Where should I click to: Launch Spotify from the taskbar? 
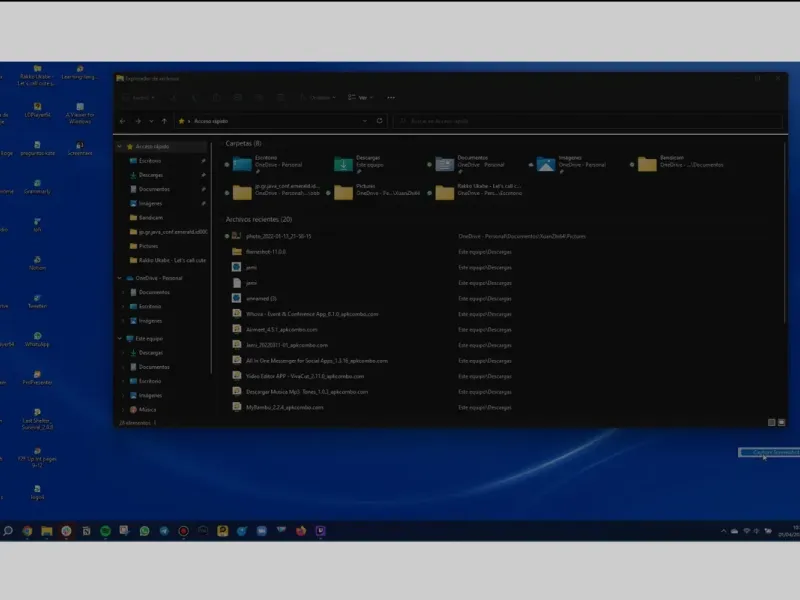(x=106, y=531)
